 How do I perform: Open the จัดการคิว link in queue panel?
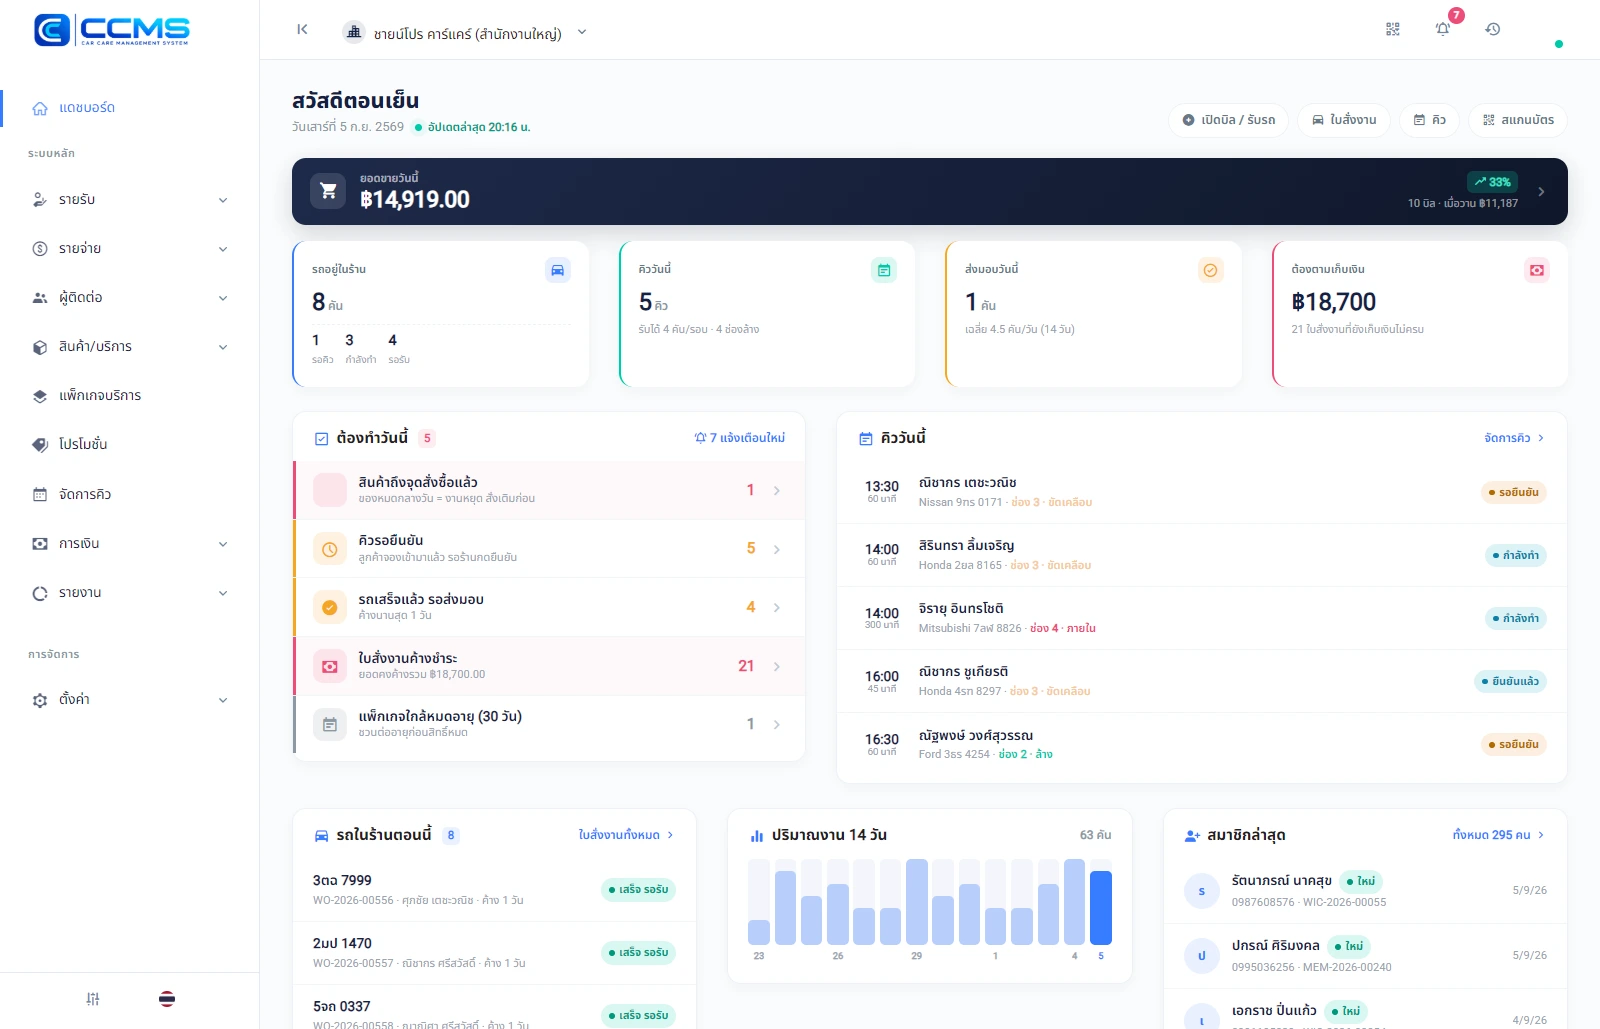(1514, 438)
